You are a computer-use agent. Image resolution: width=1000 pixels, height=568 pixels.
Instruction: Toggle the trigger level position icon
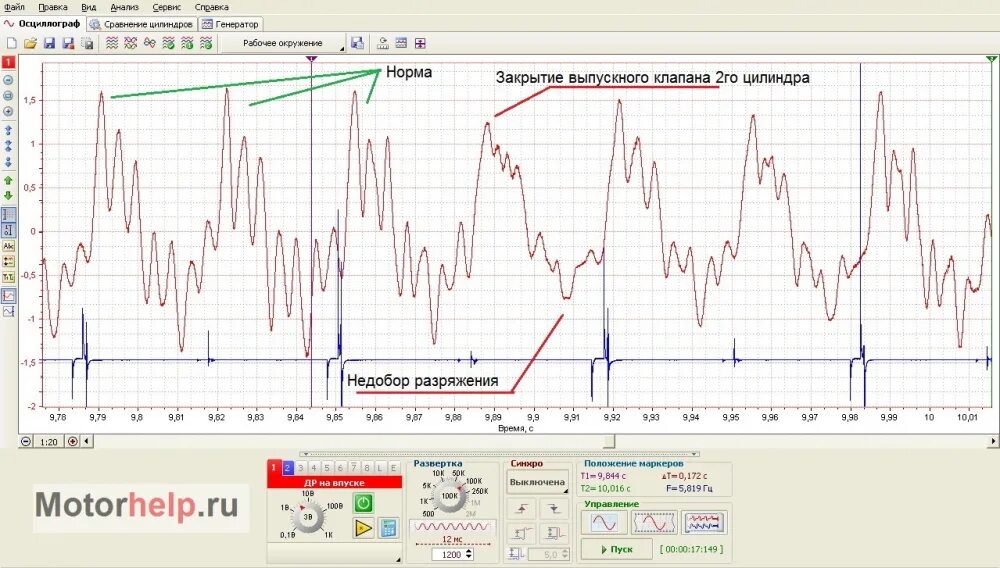[522, 534]
